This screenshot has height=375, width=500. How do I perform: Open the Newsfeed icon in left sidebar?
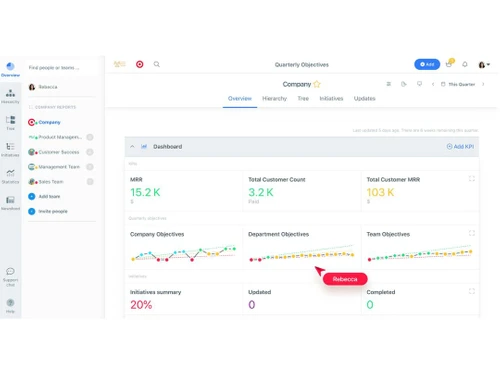tap(10, 203)
